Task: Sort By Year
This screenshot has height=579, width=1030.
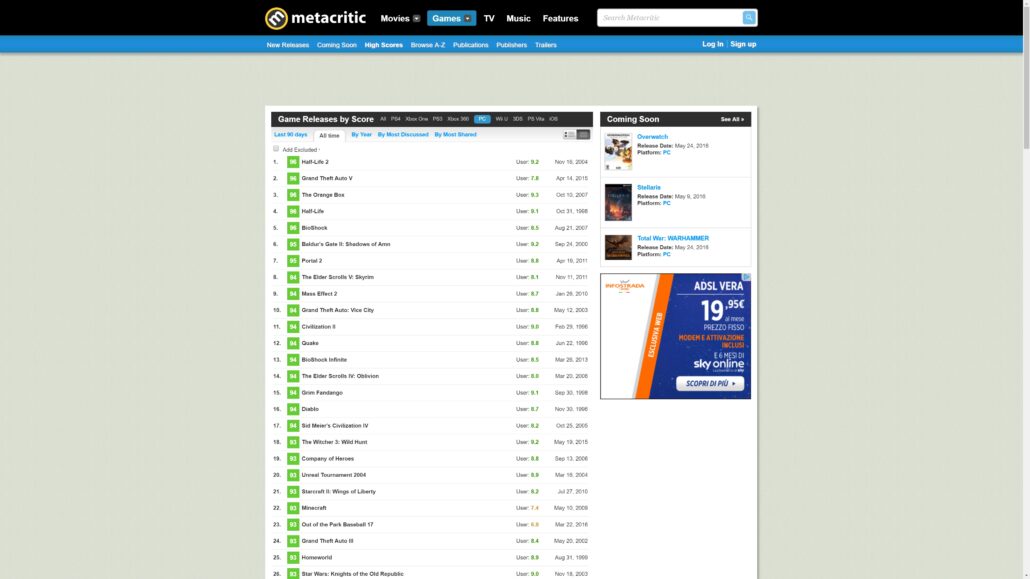Action: 361,134
